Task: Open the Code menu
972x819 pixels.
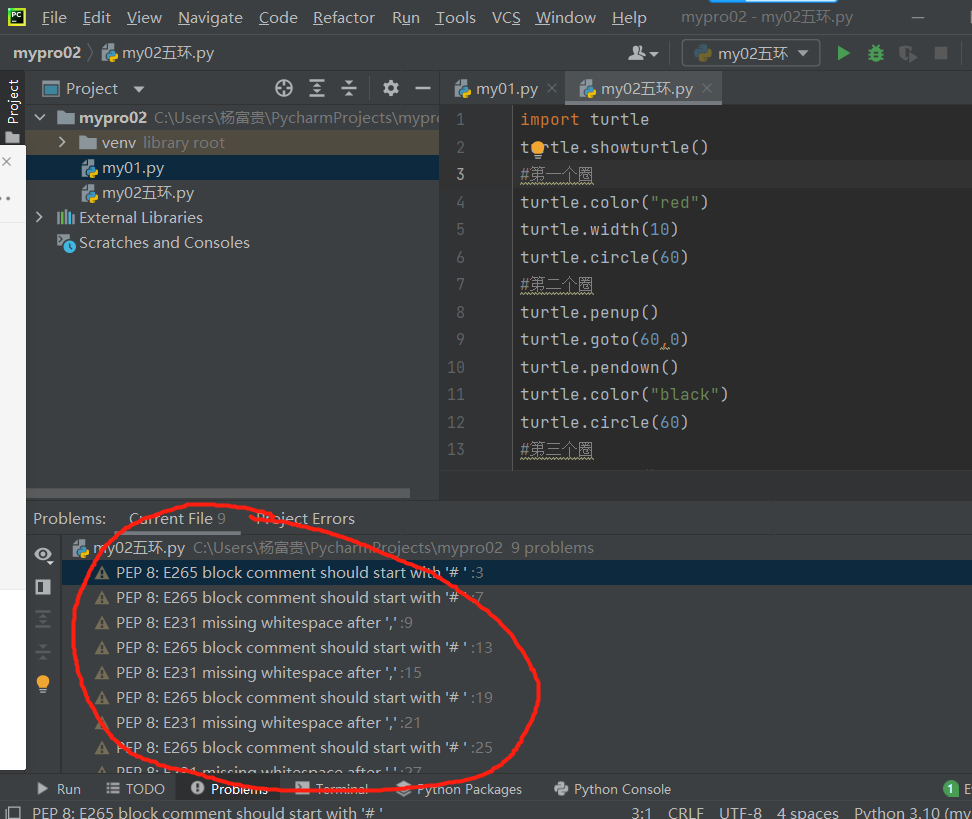Action: pyautogui.click(x=278, y=18)
